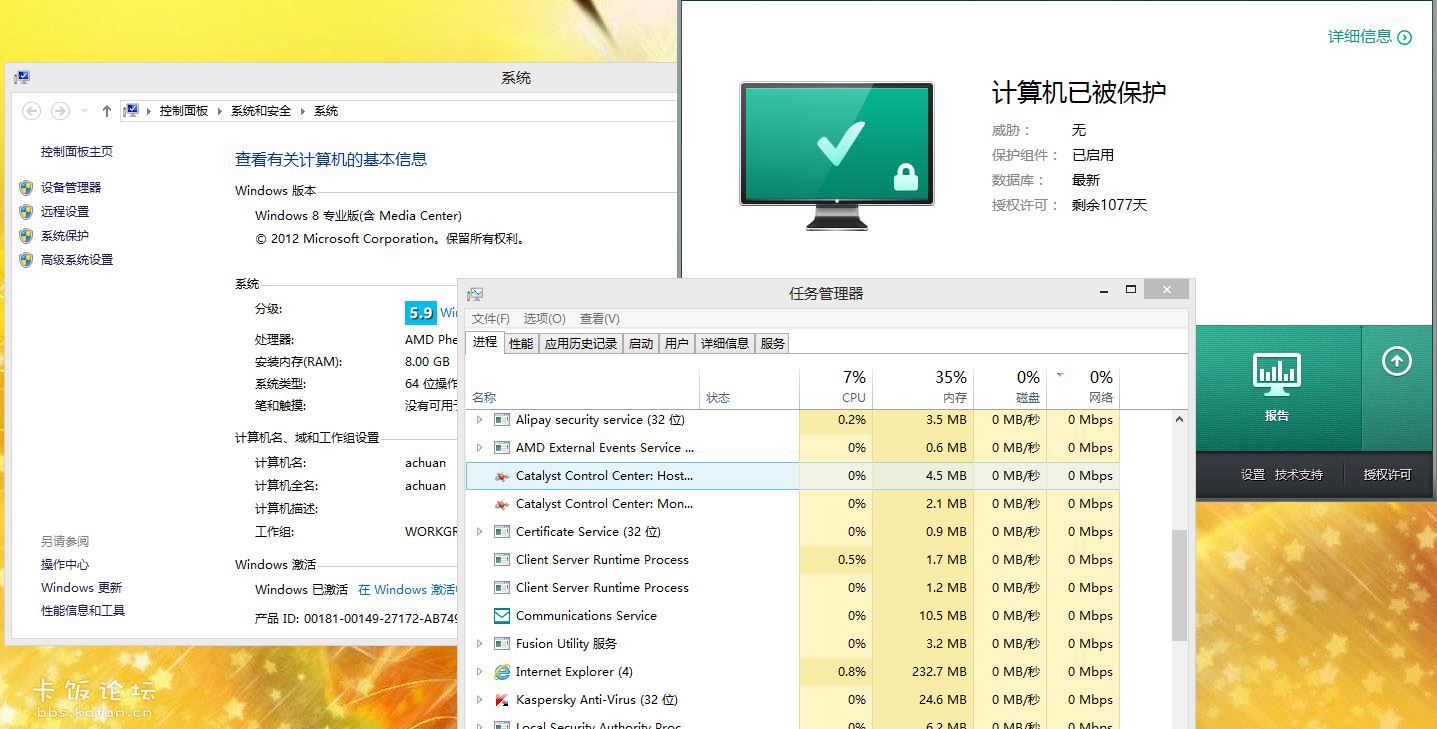
Task: Click the System window title bar icon
Action: point(22,77)
